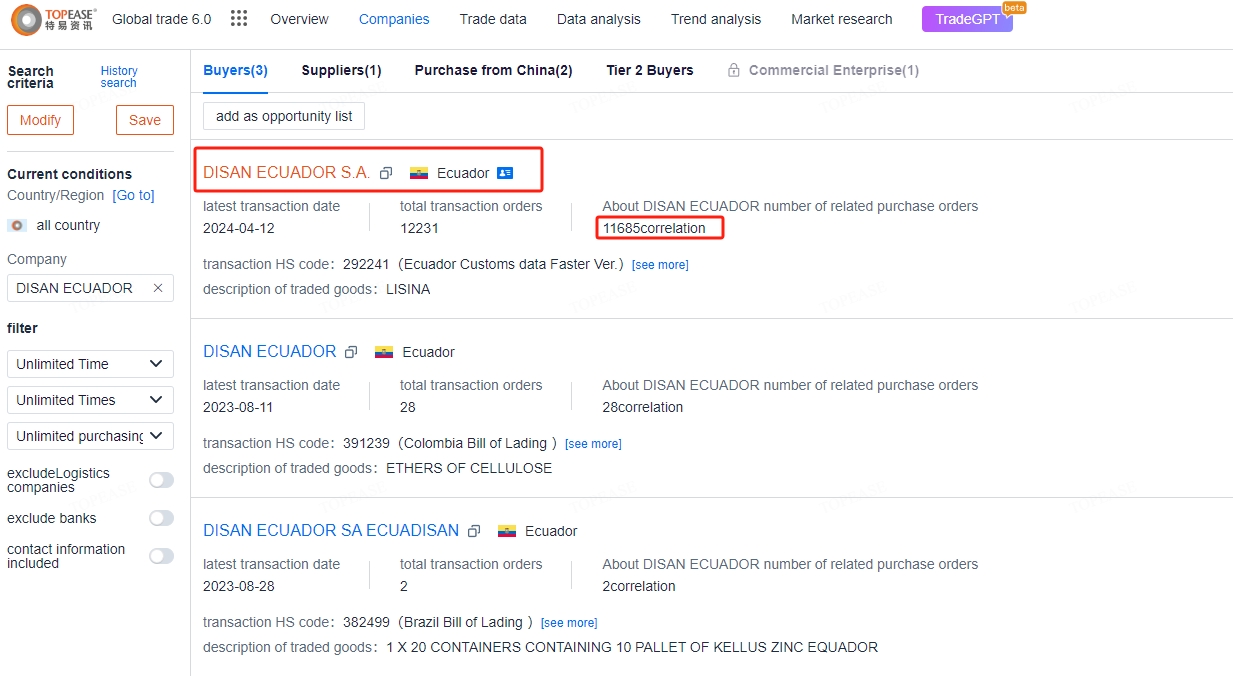Screen dimensions: 1233x676
Task: Open DISAN ECUADOR company link
Action: pos(270,352)
